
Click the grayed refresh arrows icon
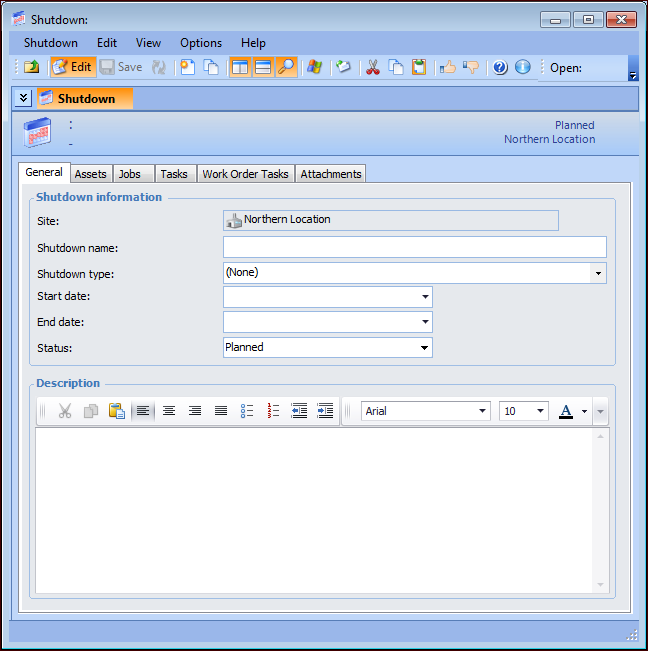159,67
